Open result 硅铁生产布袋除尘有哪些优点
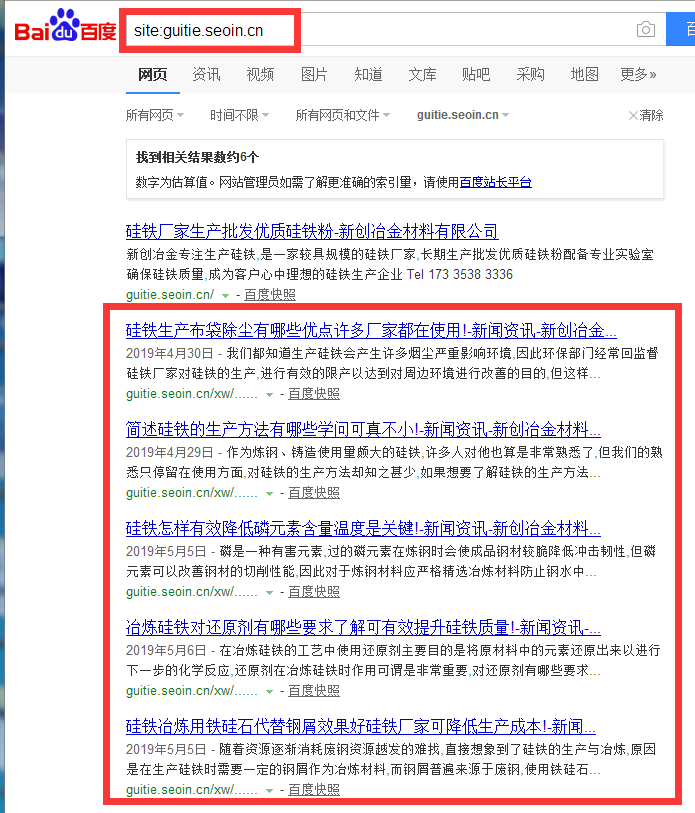 click(x=371, y=330)
